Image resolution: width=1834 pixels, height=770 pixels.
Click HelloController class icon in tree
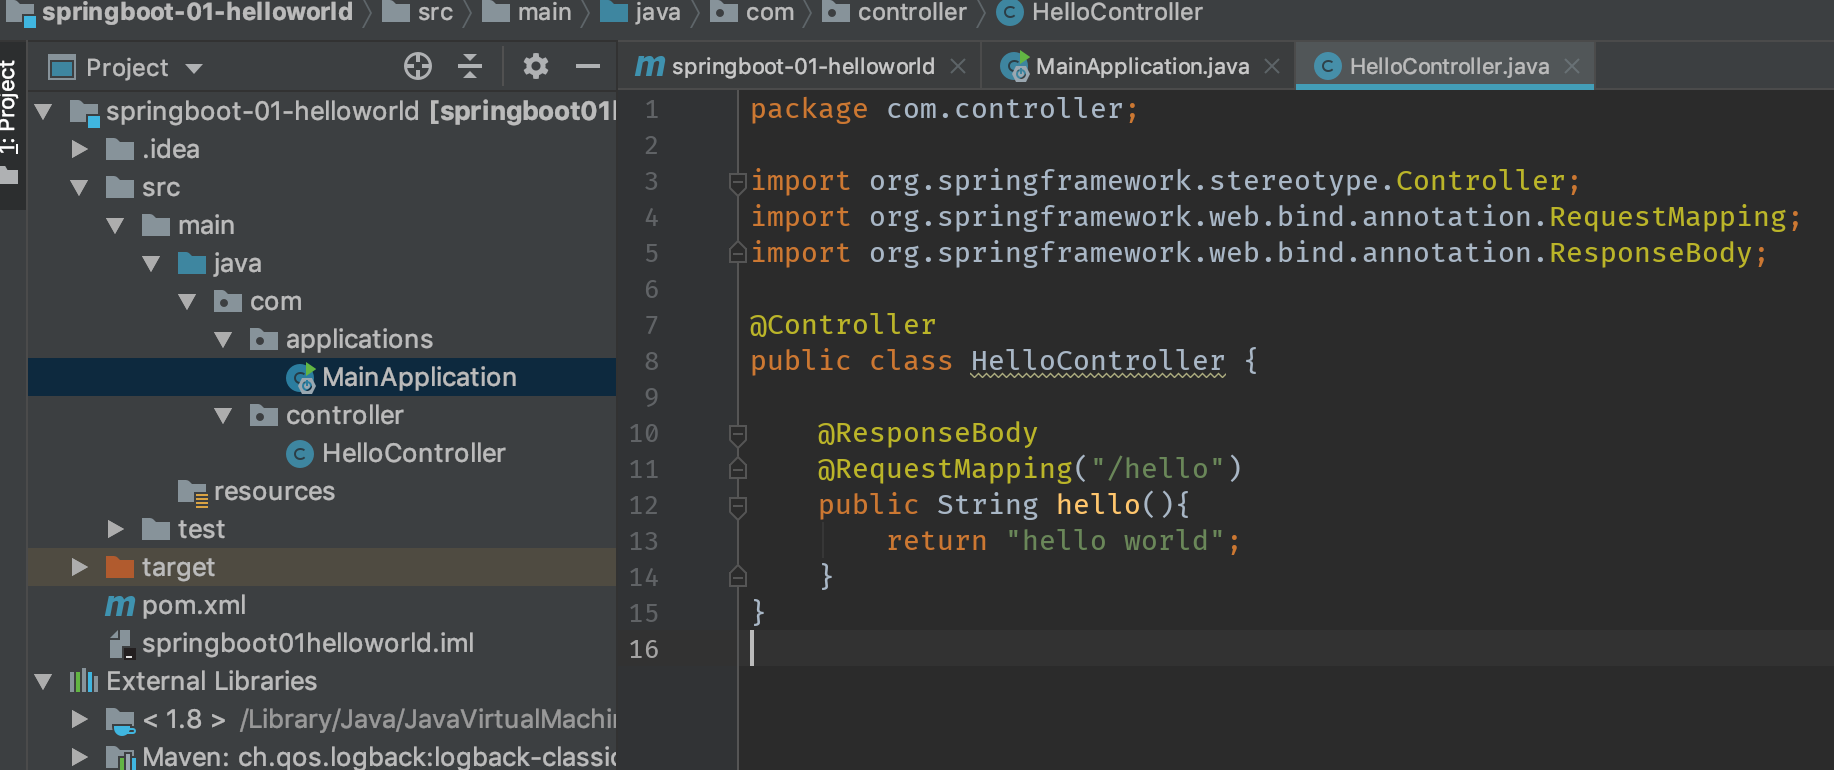(x=300, y=454)
